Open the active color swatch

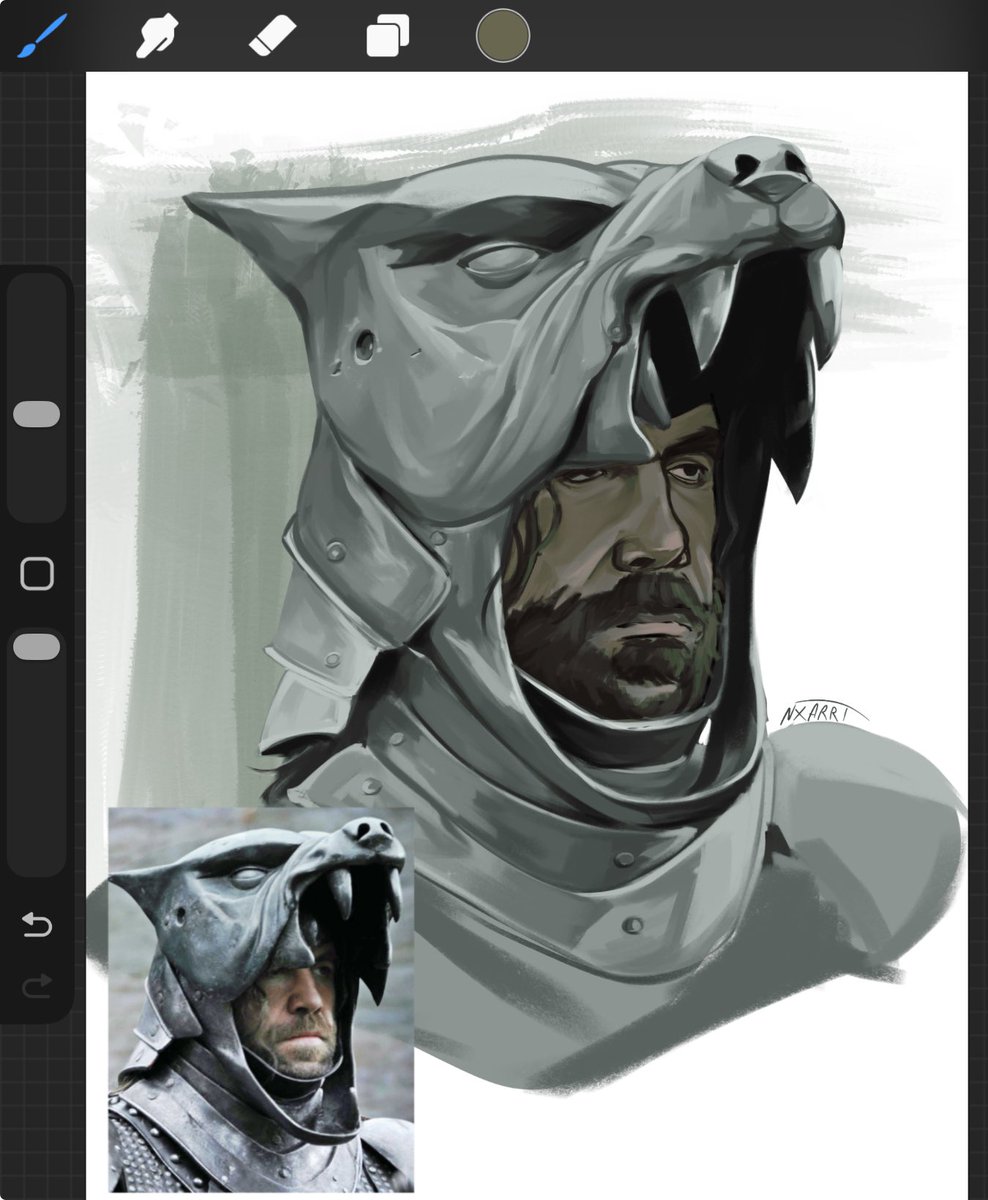pyautogui.click(x=503, y=36)
